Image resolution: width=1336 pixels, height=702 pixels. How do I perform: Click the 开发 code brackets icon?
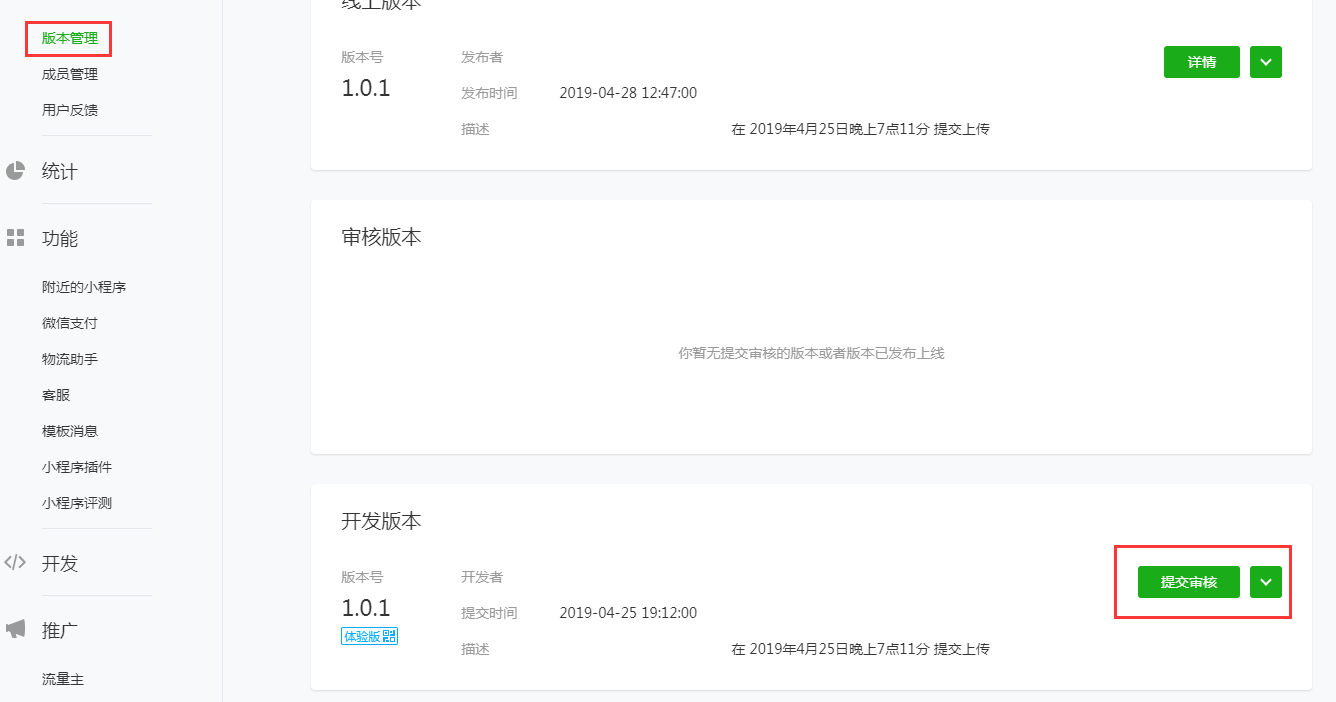coord(15,562)
